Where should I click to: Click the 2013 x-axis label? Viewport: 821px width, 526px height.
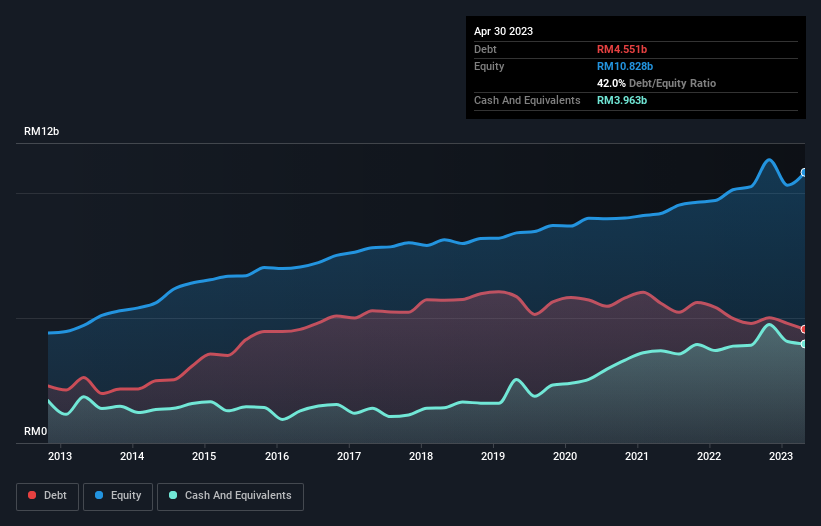[x=60, y=456]
